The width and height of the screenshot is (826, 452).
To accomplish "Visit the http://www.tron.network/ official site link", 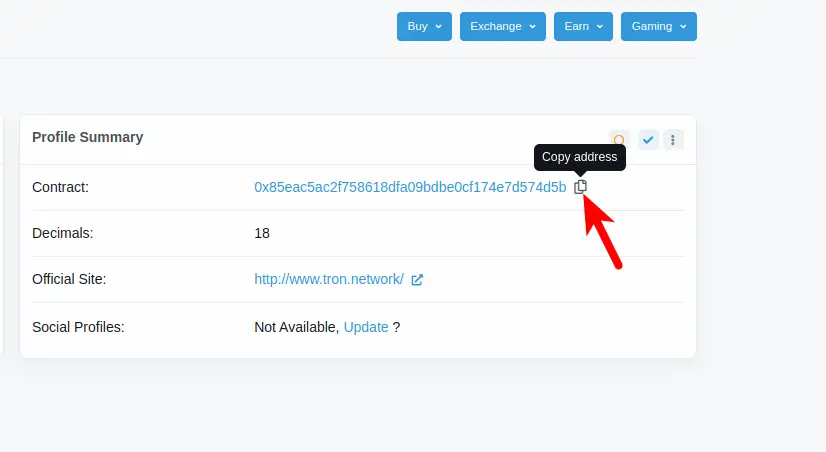I will pos(329,280).
